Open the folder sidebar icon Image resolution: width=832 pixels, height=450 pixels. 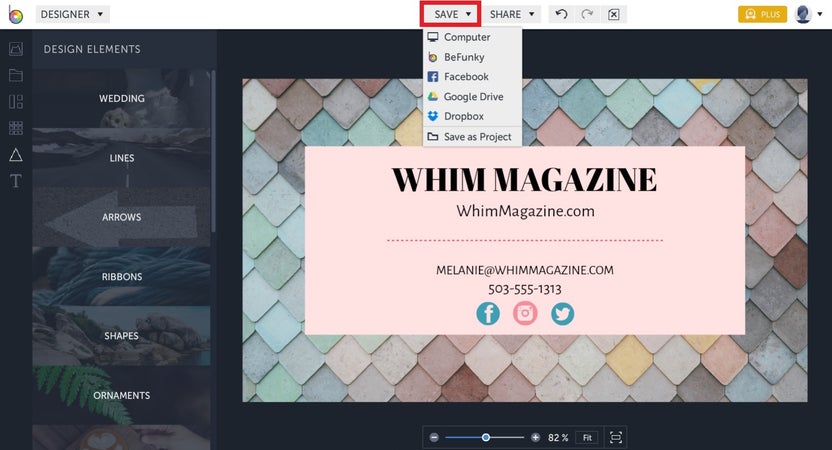[16, 75]
